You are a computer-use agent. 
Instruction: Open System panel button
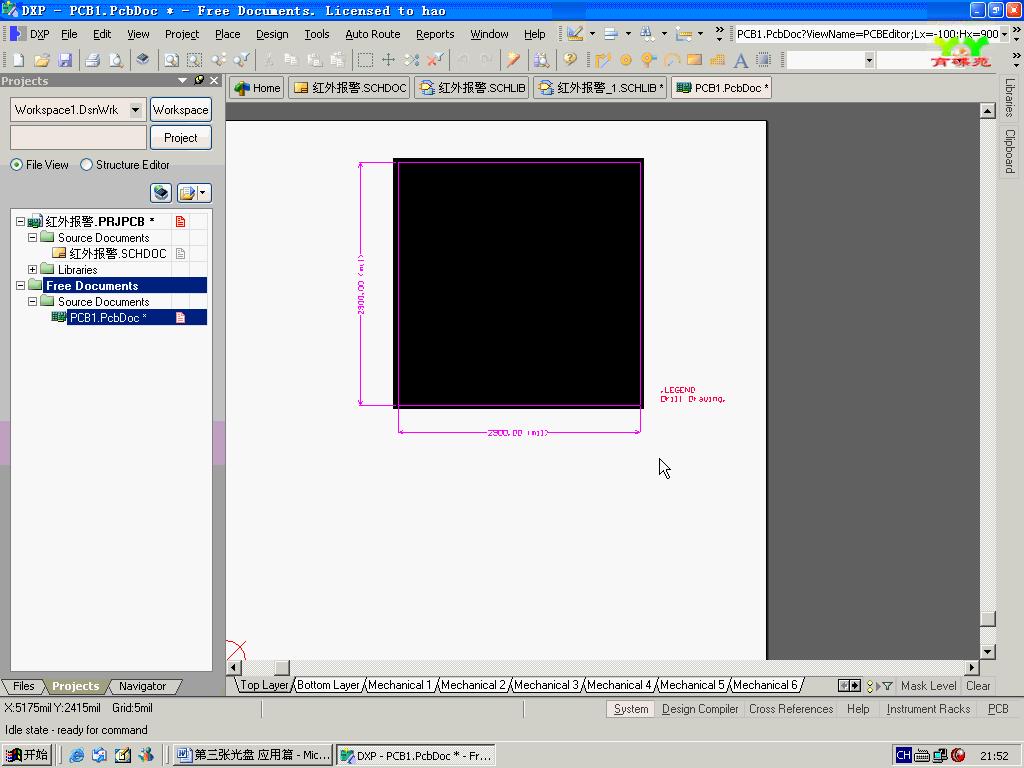(x=631, y=709)
